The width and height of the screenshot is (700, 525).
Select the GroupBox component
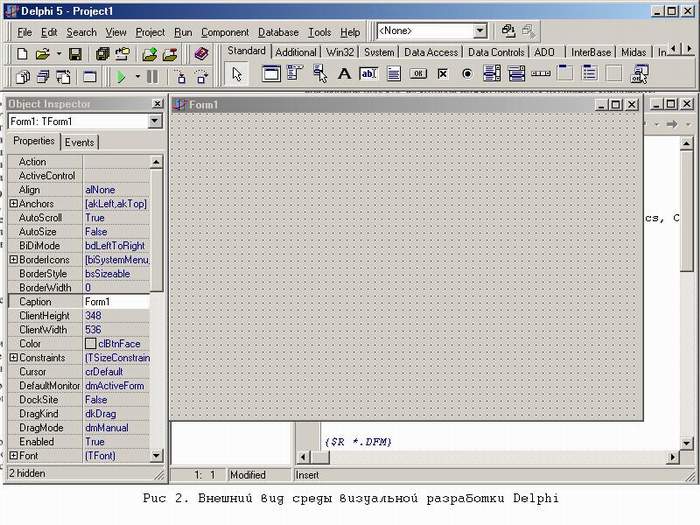coord(565,73)
